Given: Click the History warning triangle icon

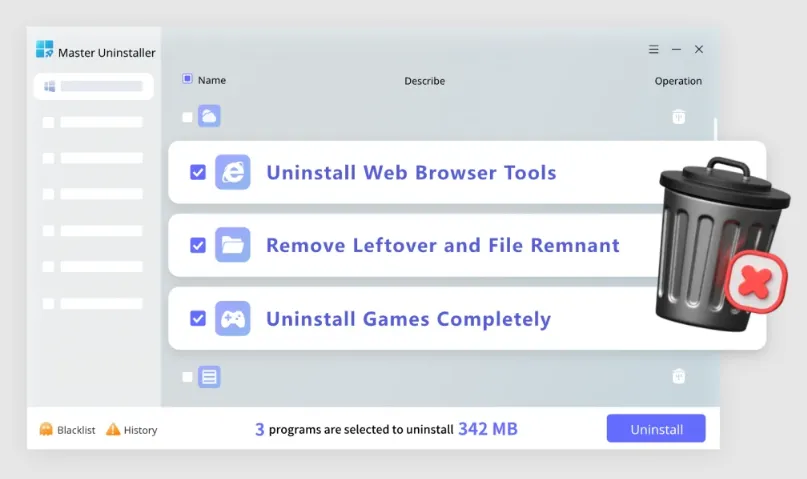Looking at the screenshot, I should coord(113,429).
